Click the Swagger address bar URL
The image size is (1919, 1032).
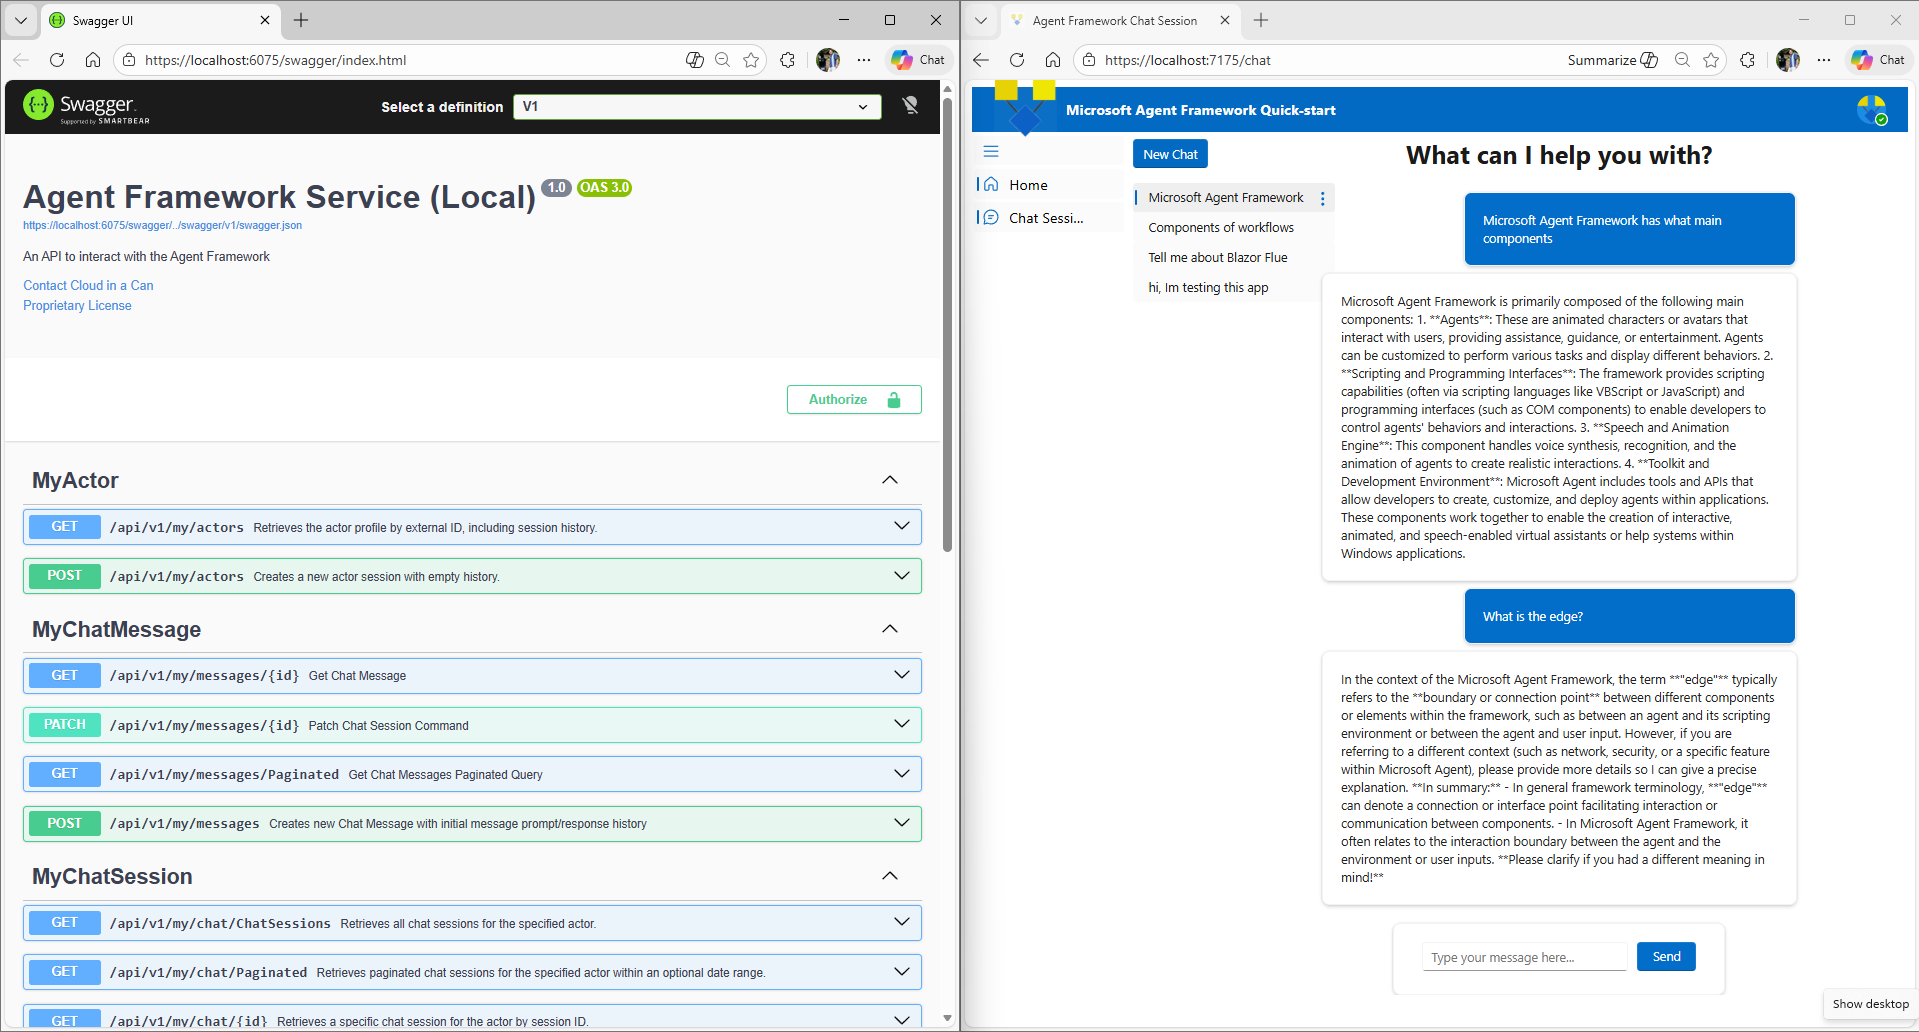276,60
